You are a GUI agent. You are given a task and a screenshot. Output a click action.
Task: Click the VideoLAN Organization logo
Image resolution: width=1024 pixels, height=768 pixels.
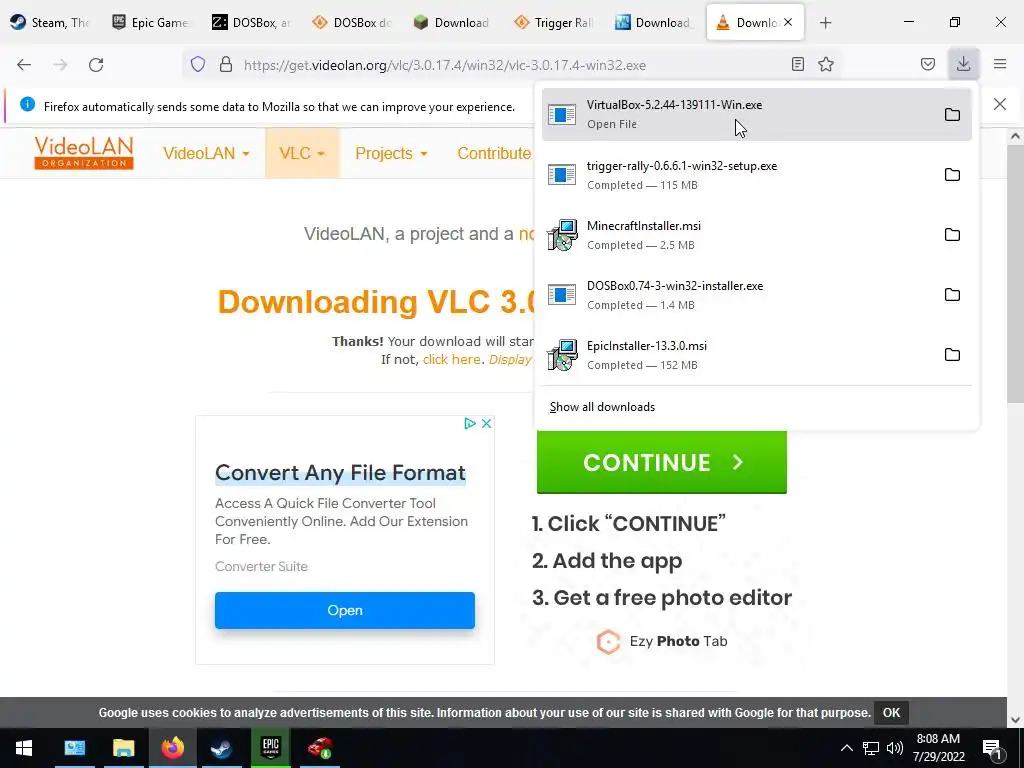click(x=84, y=153)
